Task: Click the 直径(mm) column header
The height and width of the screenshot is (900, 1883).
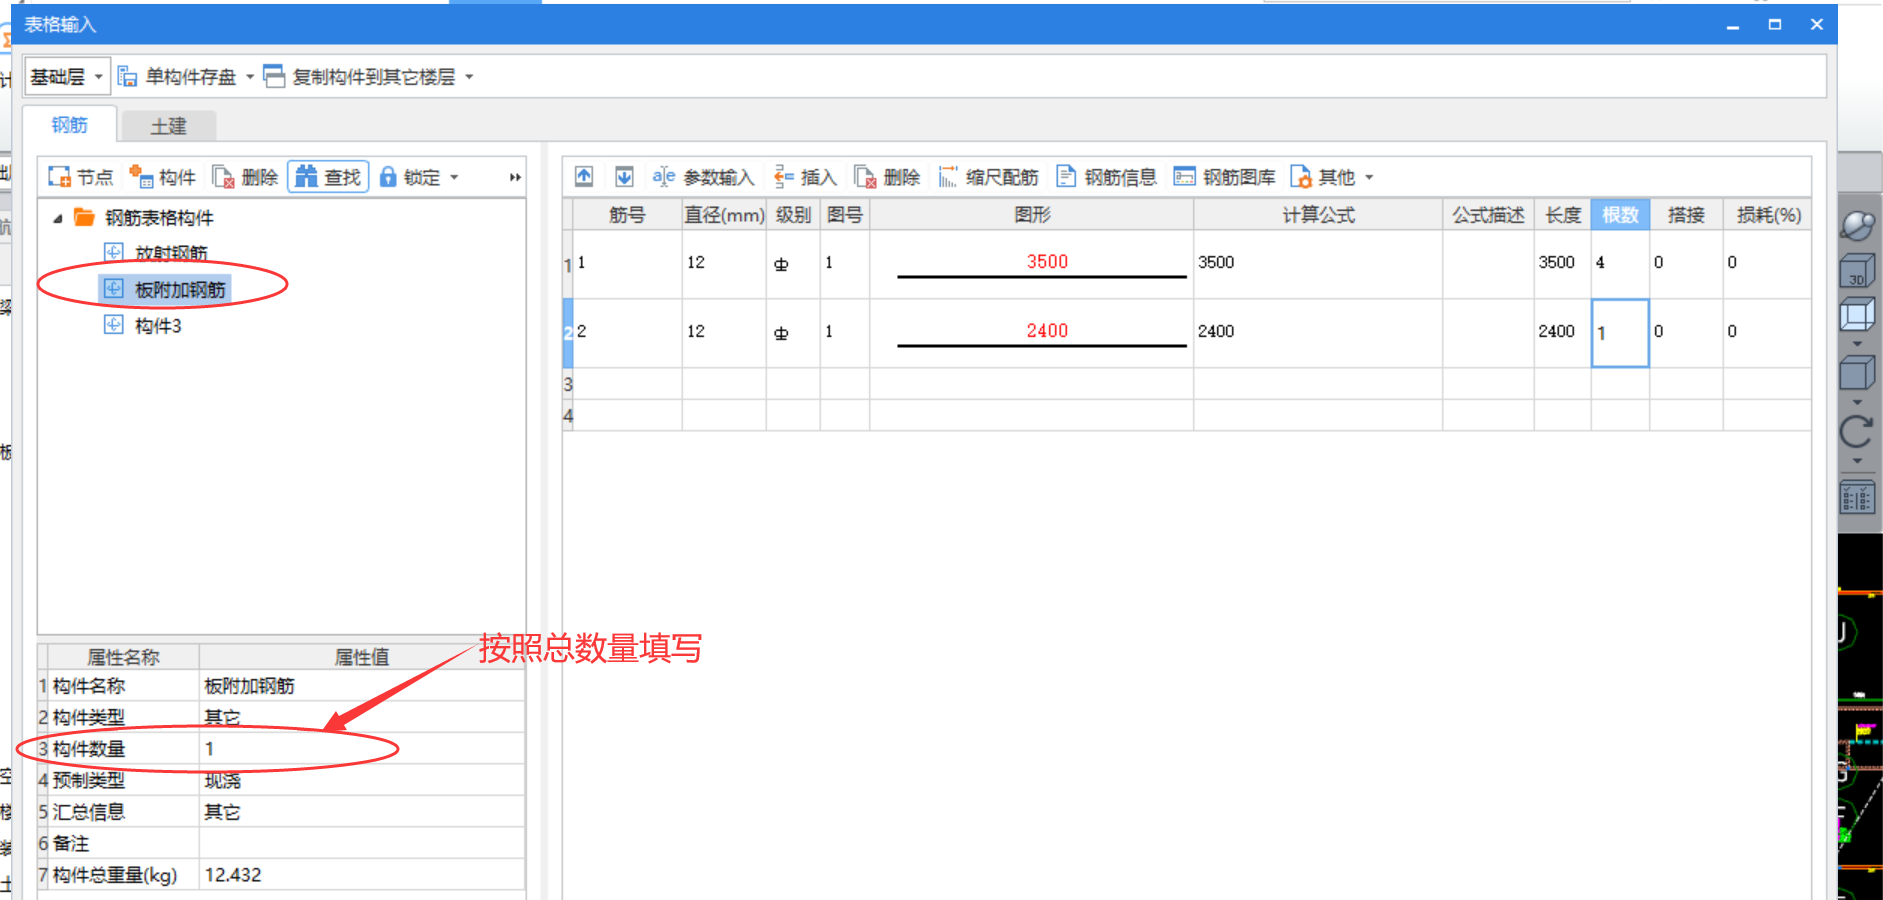Action: (724, 215)
